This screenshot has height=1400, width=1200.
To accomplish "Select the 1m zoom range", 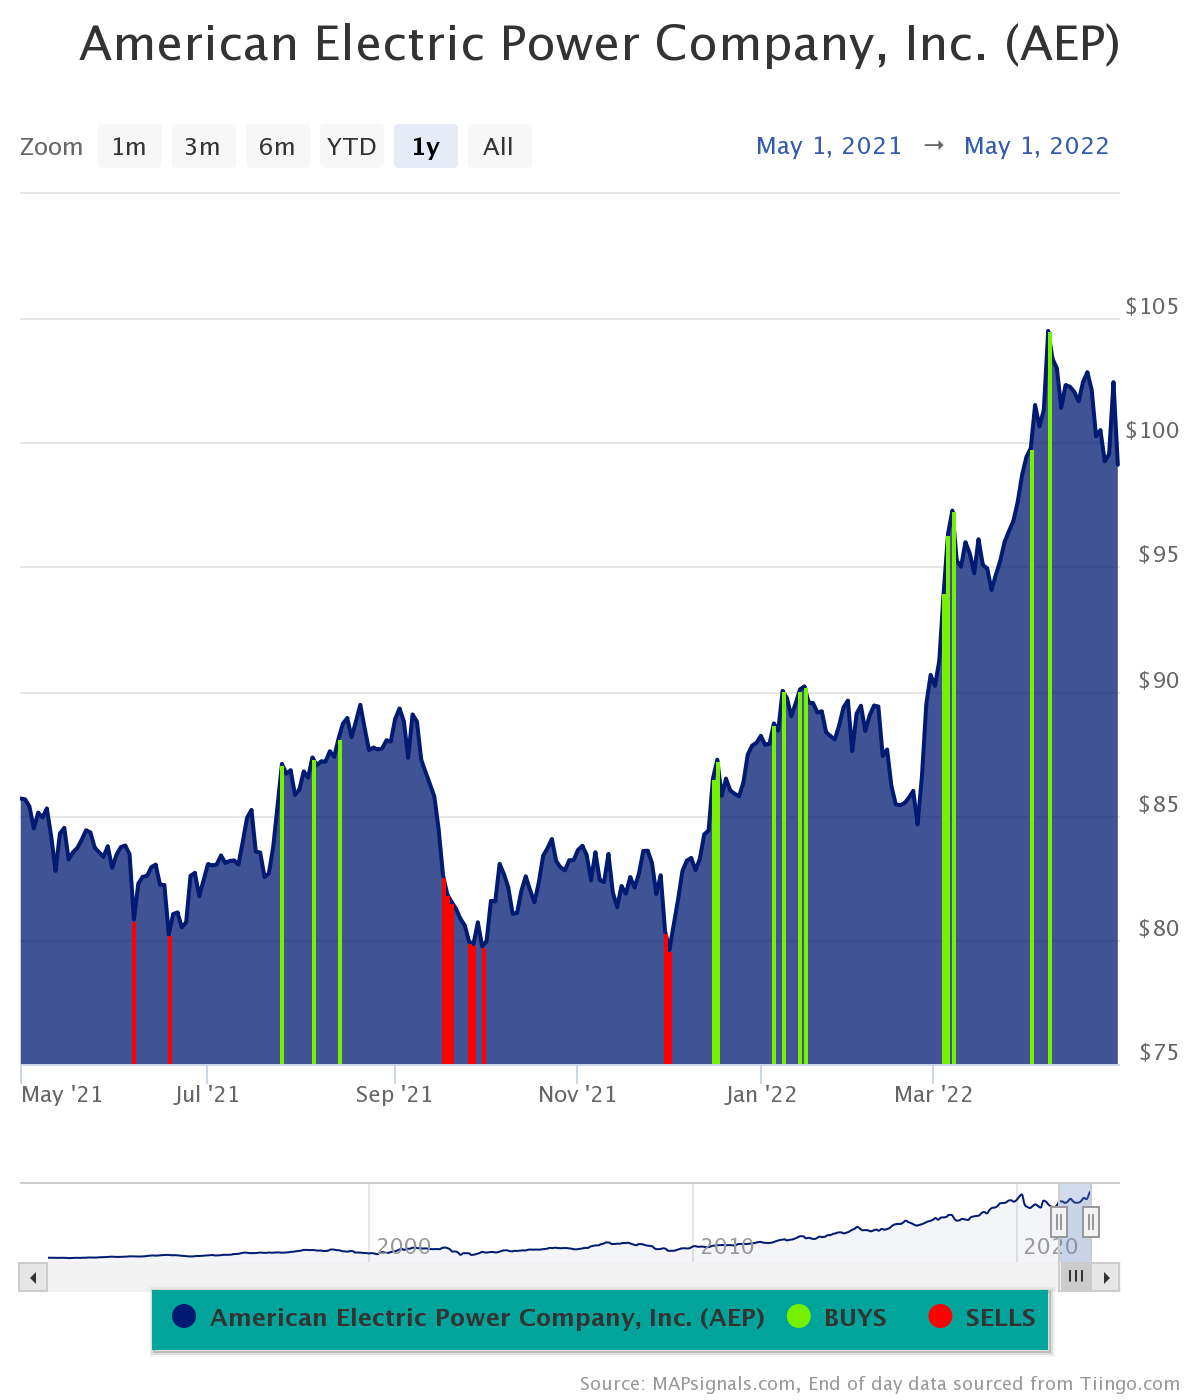I will coord(129,146).
